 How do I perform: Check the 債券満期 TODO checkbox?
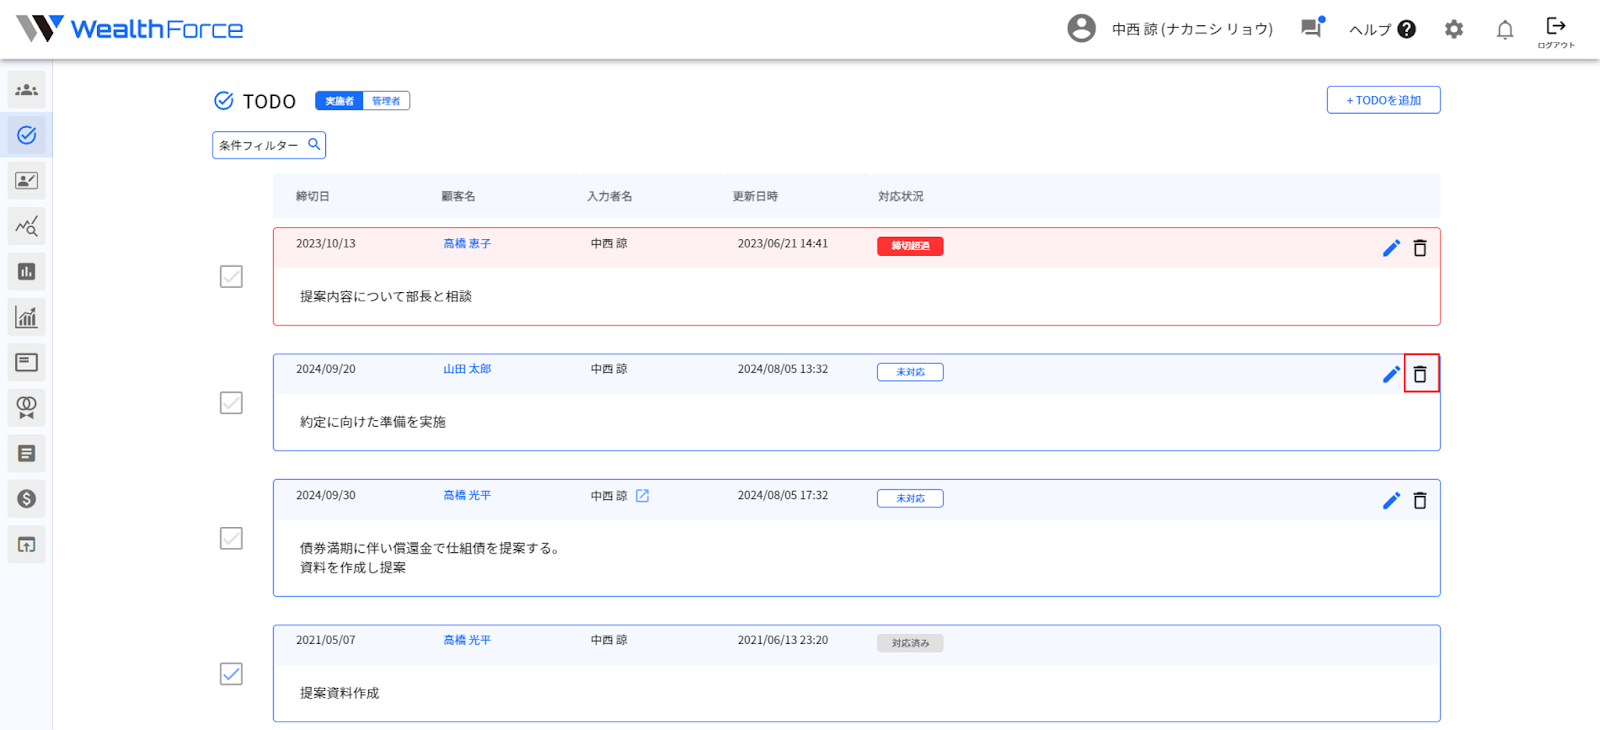pos(231,538)
